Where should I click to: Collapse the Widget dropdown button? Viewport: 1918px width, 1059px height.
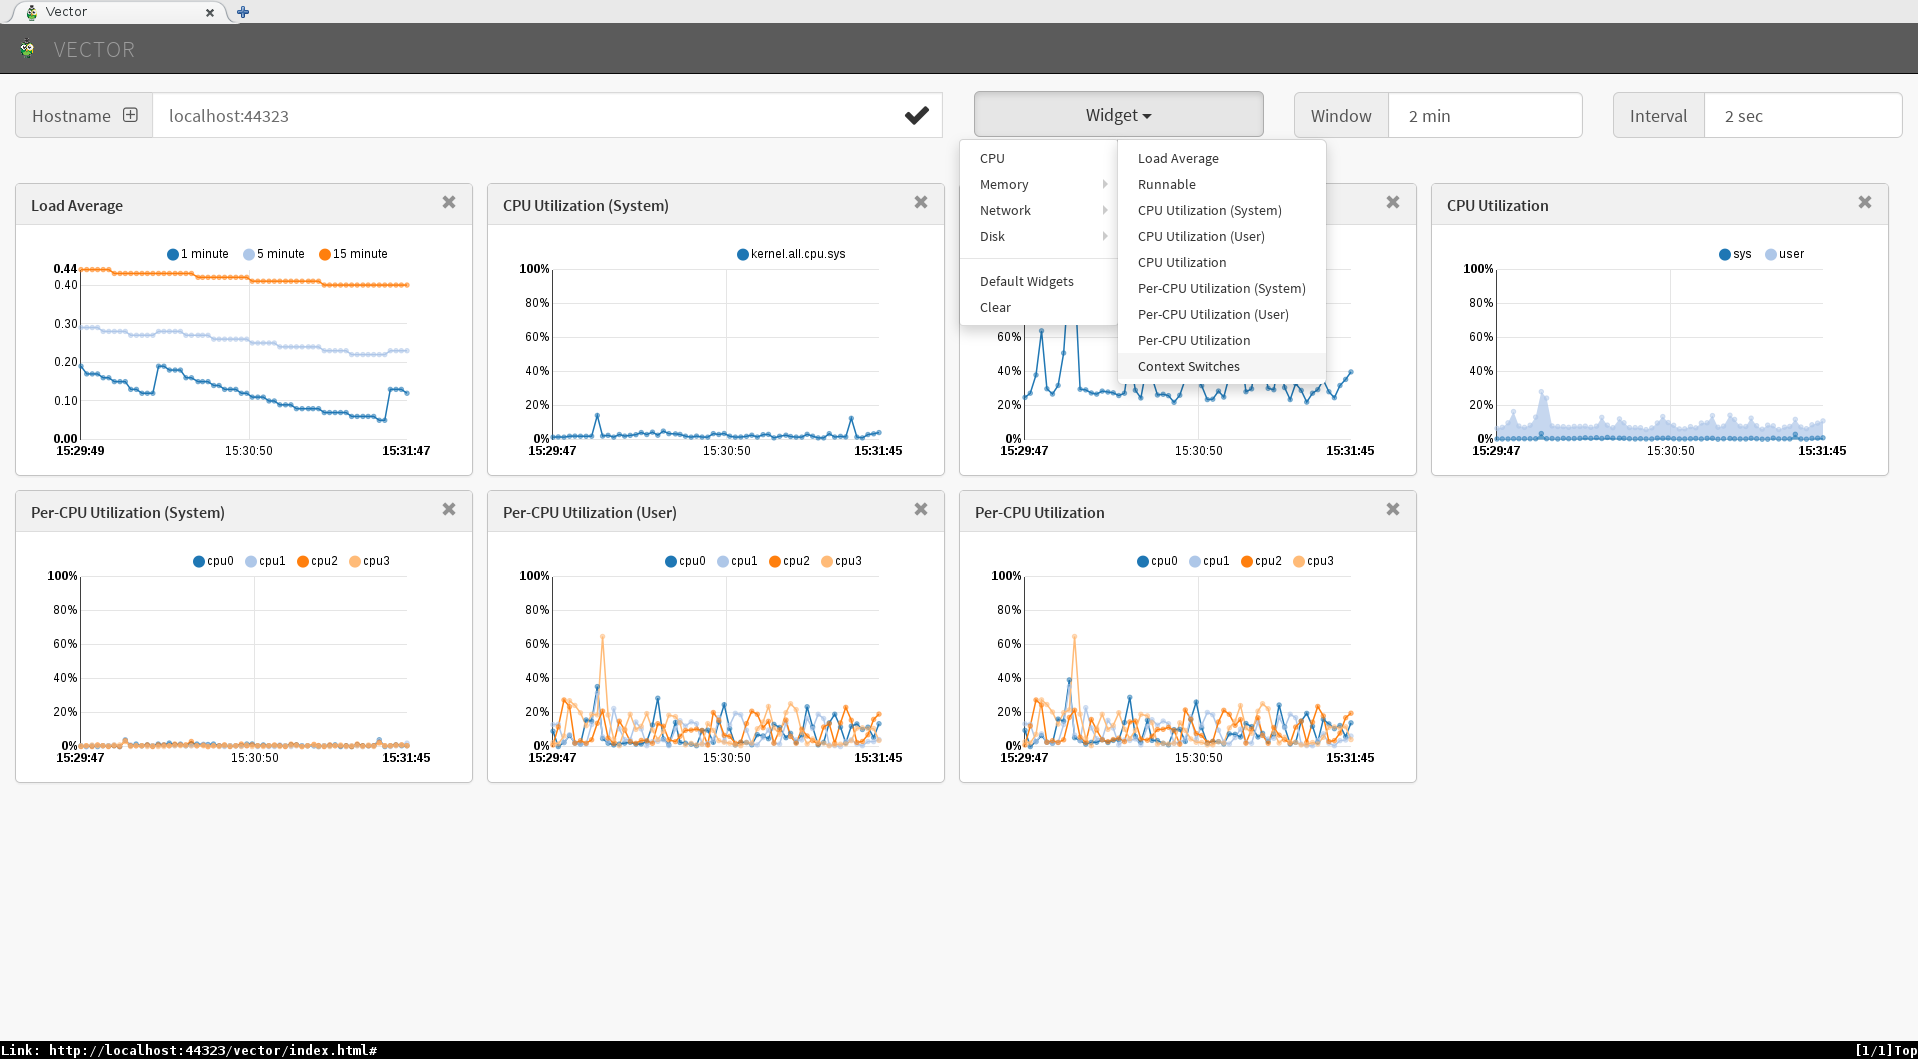pos(1118,115)
